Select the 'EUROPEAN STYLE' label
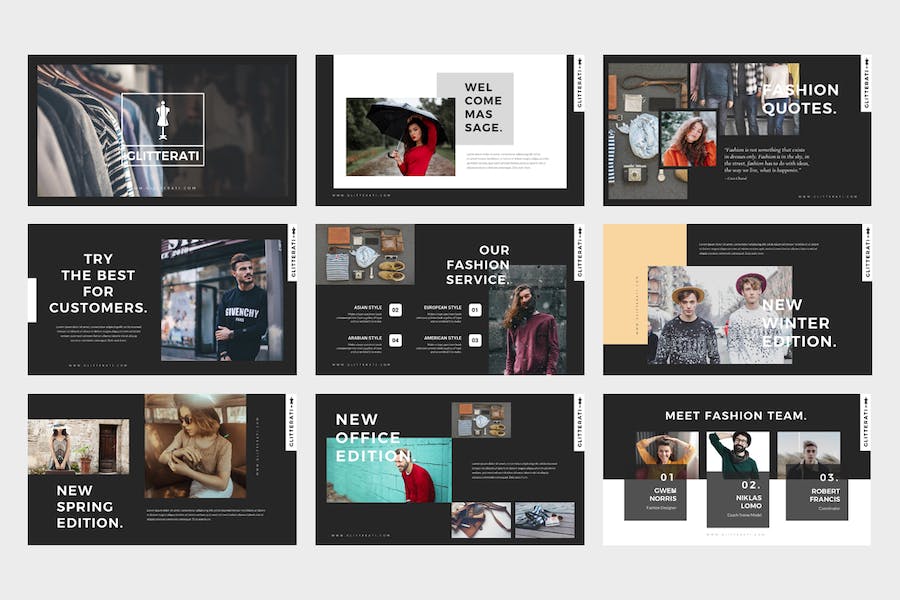 (x=443, y=308)
